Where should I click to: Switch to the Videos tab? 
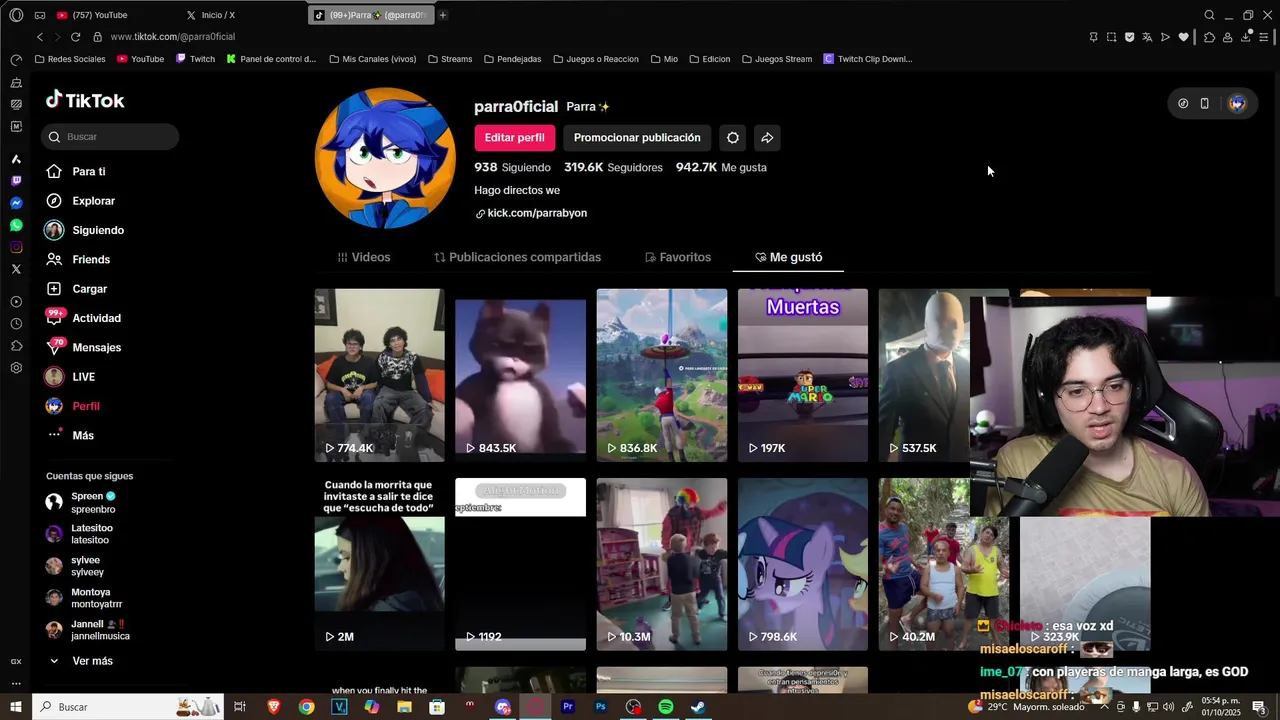tap(364, 257)
